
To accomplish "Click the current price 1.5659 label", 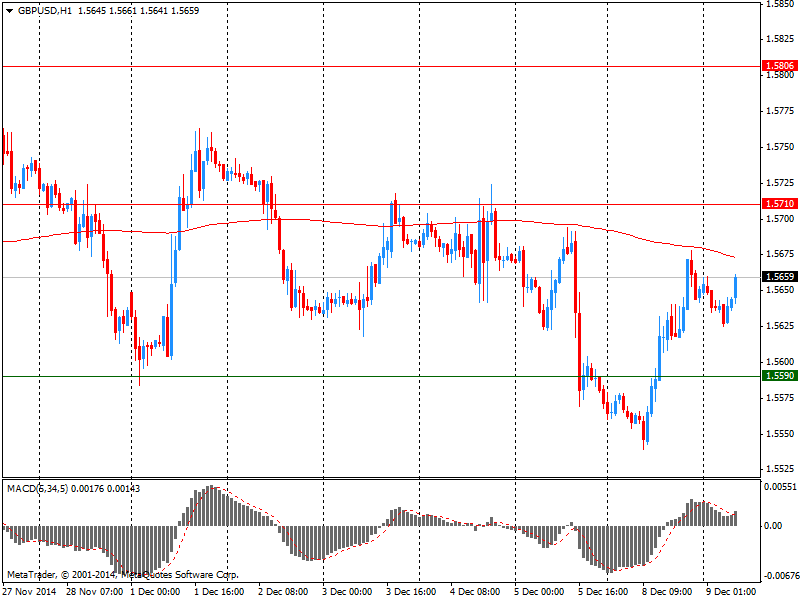I will pyautogui.click(x=780, y=277).
